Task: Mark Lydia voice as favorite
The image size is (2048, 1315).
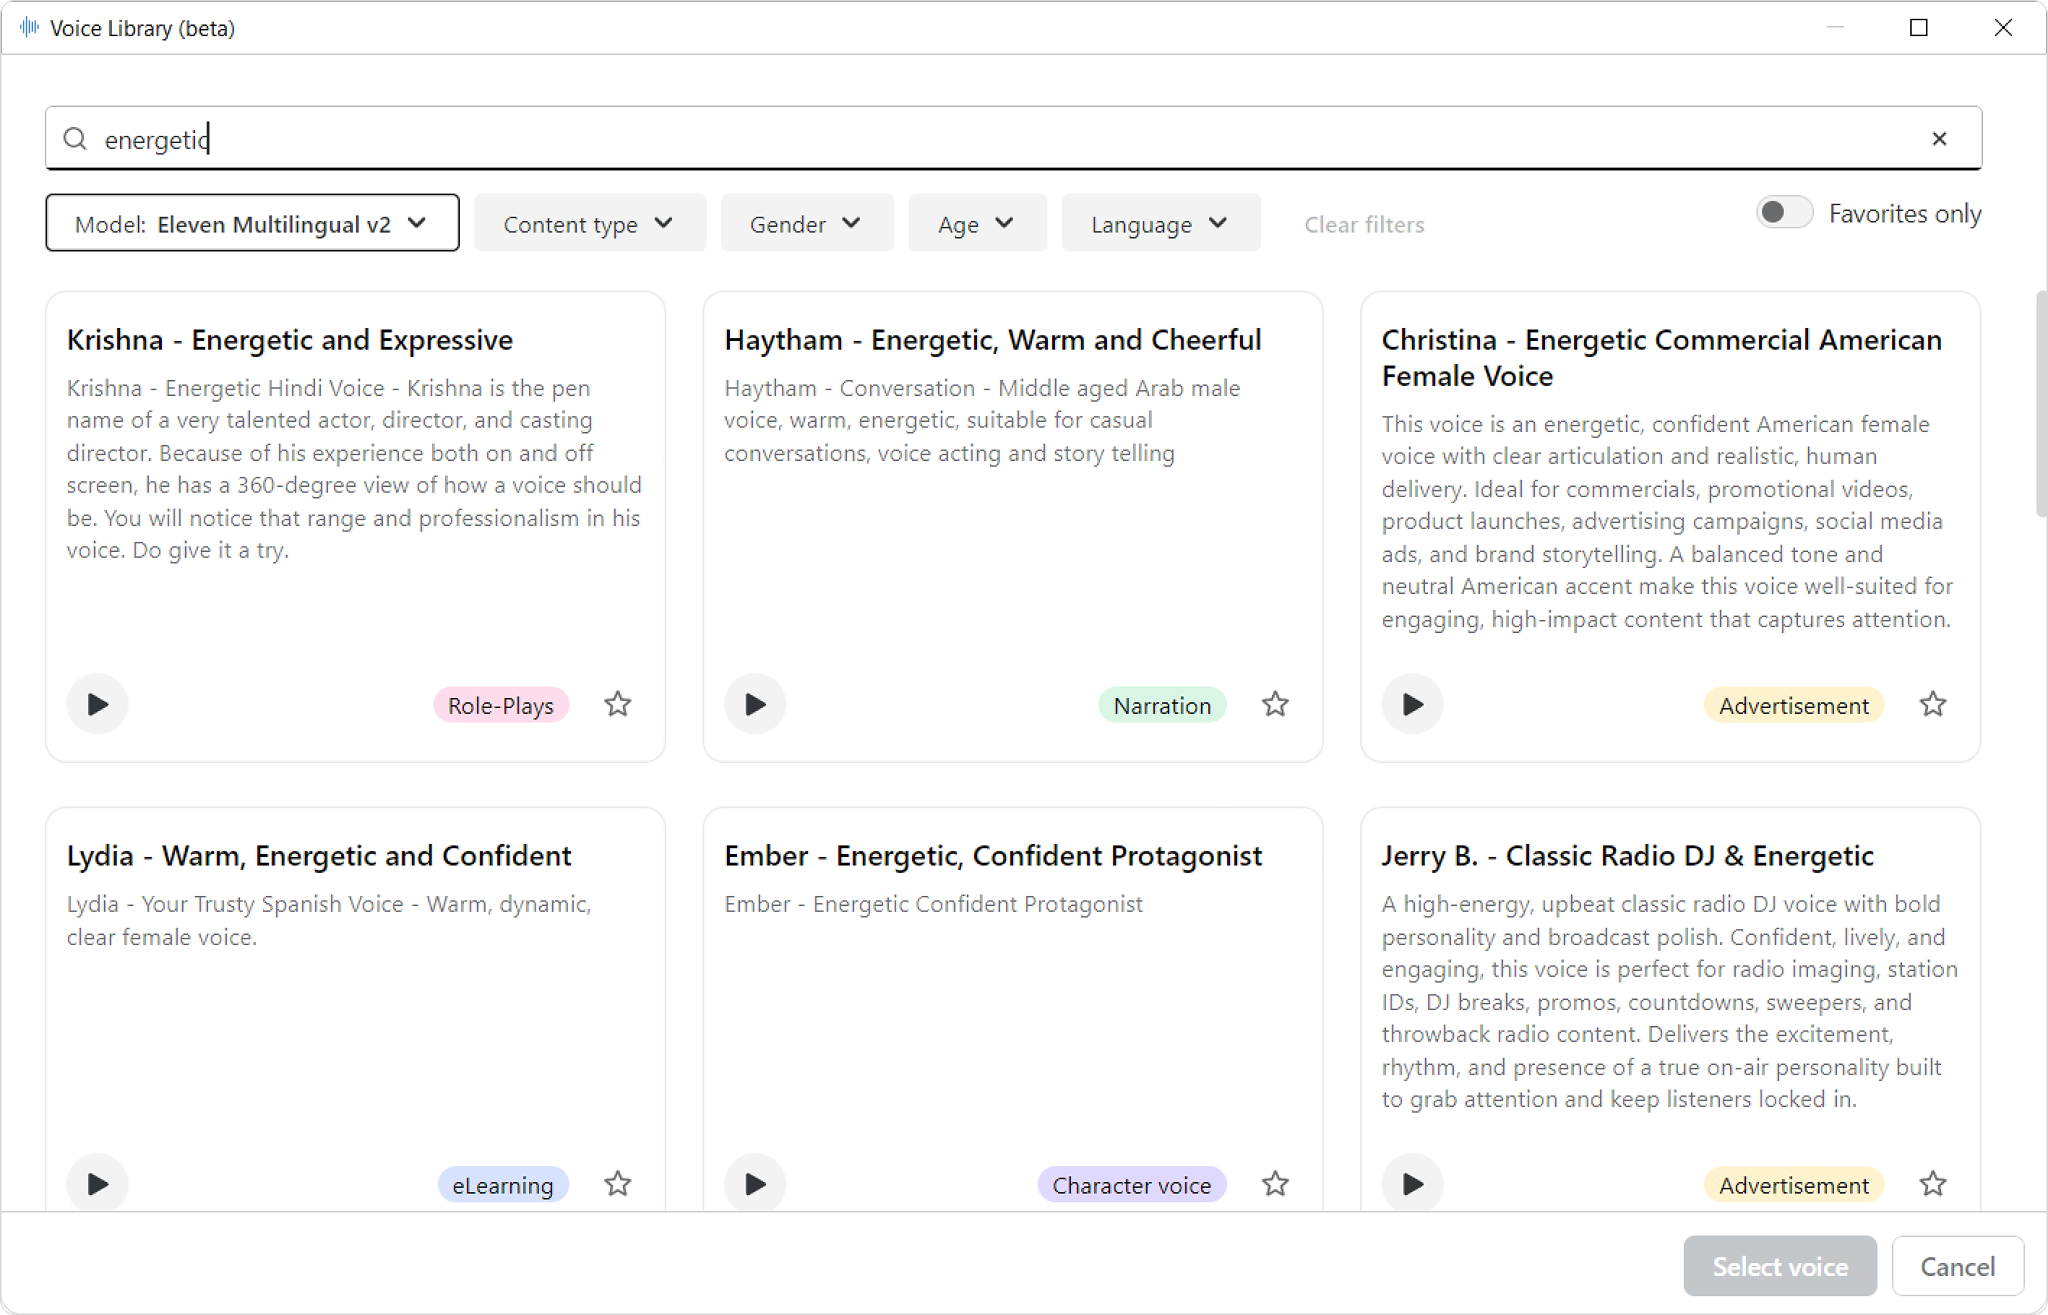Action: coord(618,1184)
